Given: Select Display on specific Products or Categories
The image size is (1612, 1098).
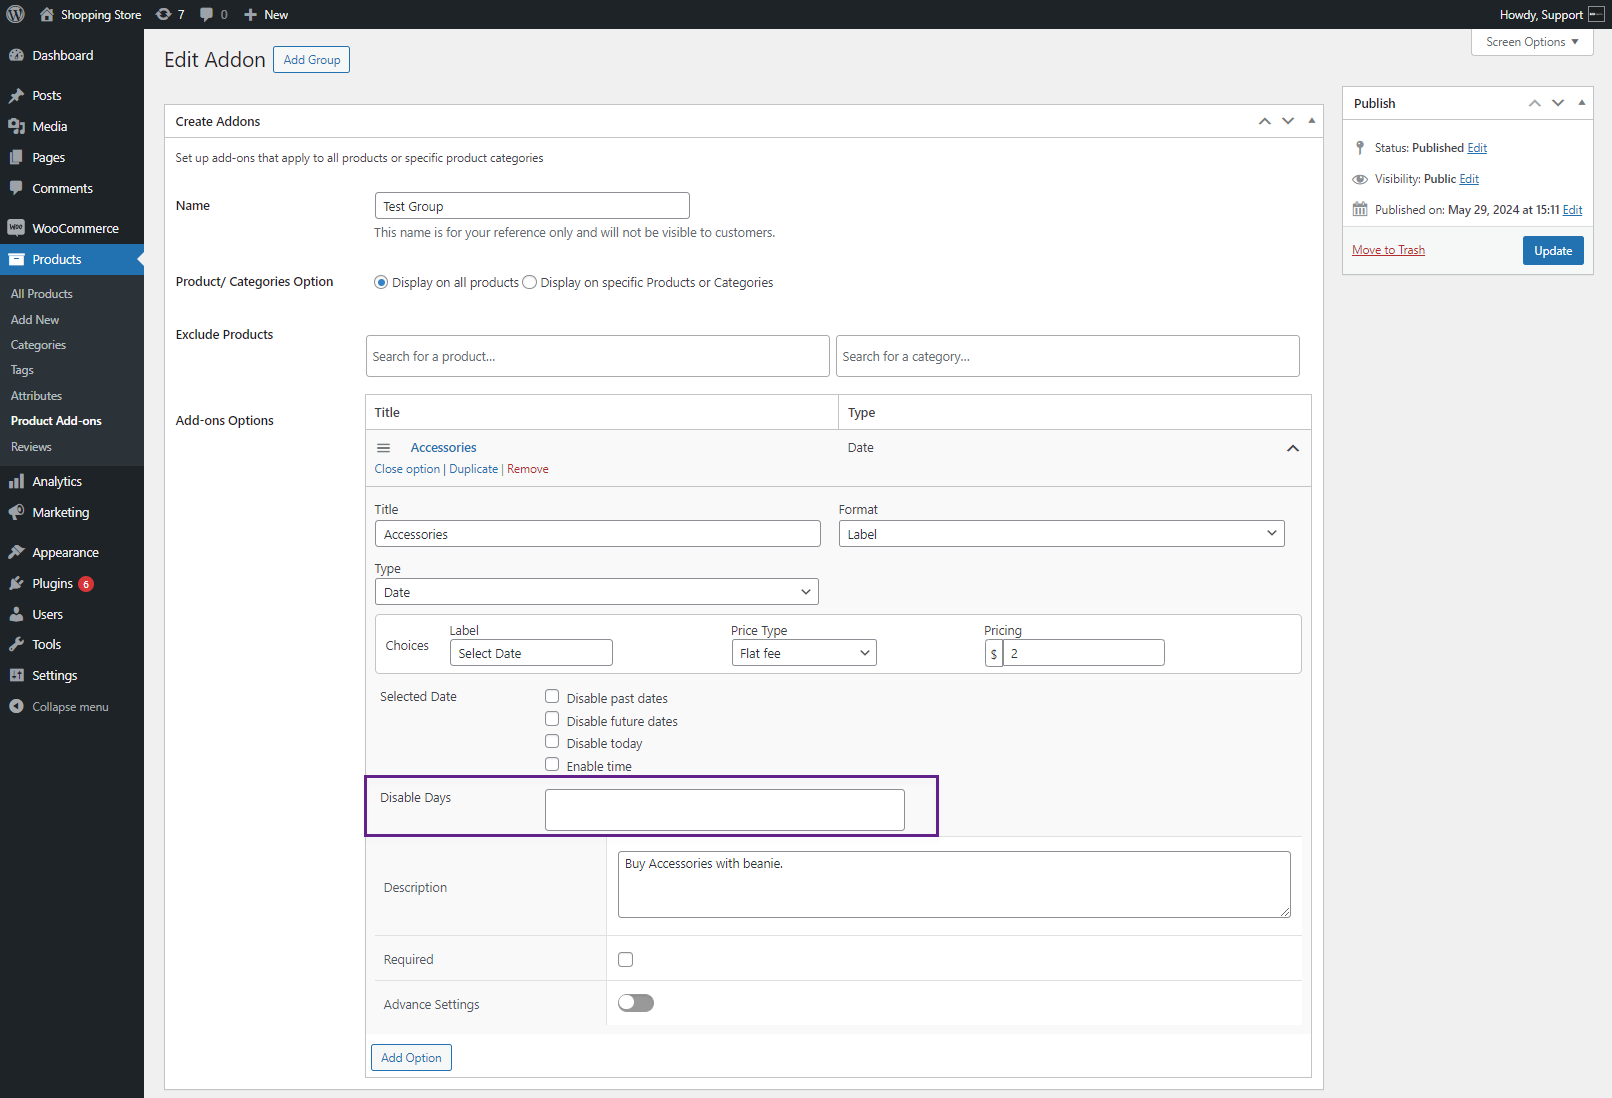Looking at the screenshot, I should [530, 282].
